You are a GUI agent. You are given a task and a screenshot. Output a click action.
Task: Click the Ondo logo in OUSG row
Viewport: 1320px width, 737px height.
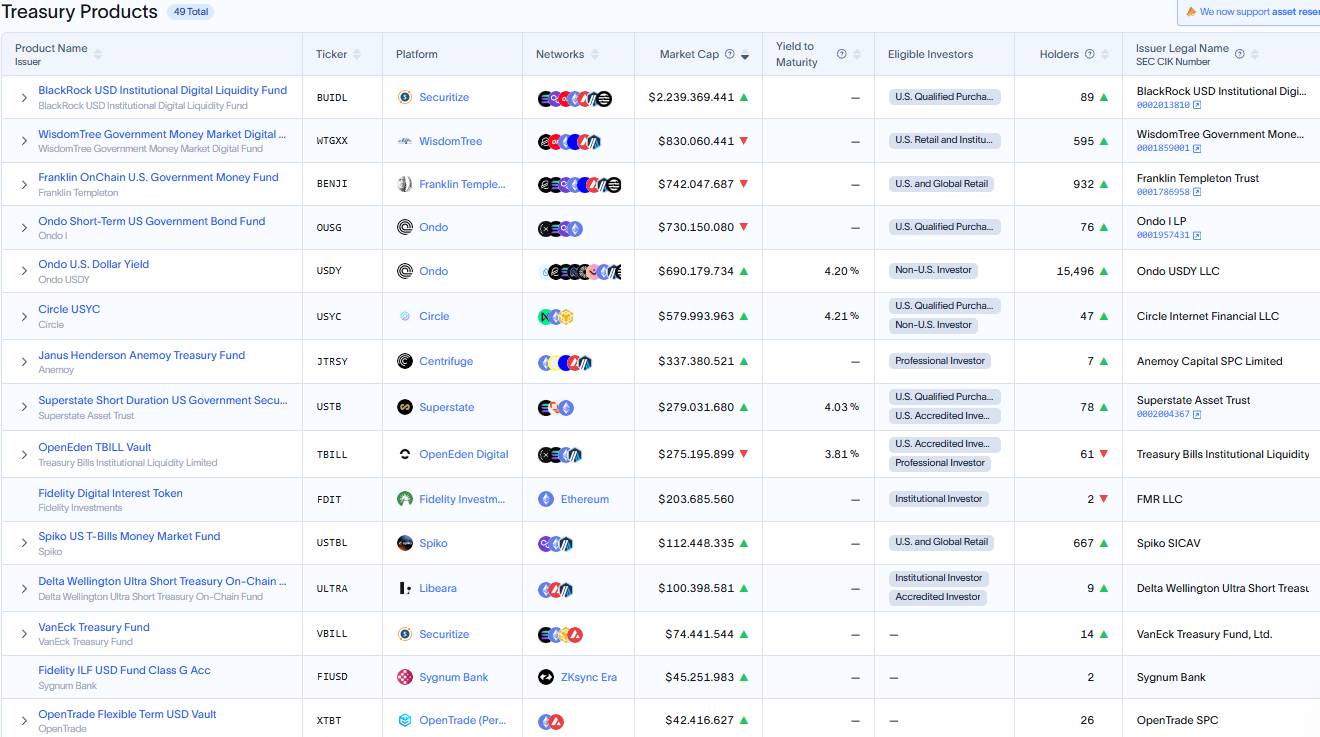(x=405, y=227)
